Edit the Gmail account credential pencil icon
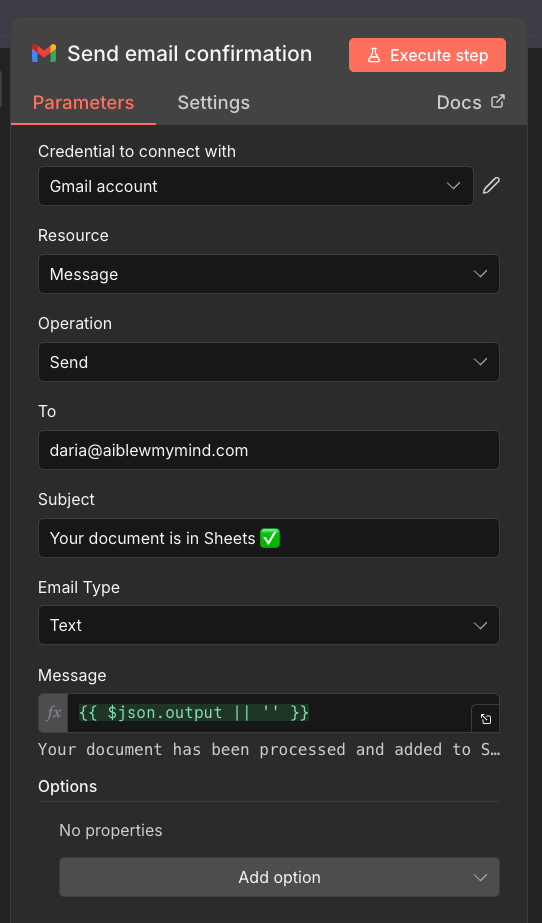This screenshot has height=923, width=542. coord(491,186)
